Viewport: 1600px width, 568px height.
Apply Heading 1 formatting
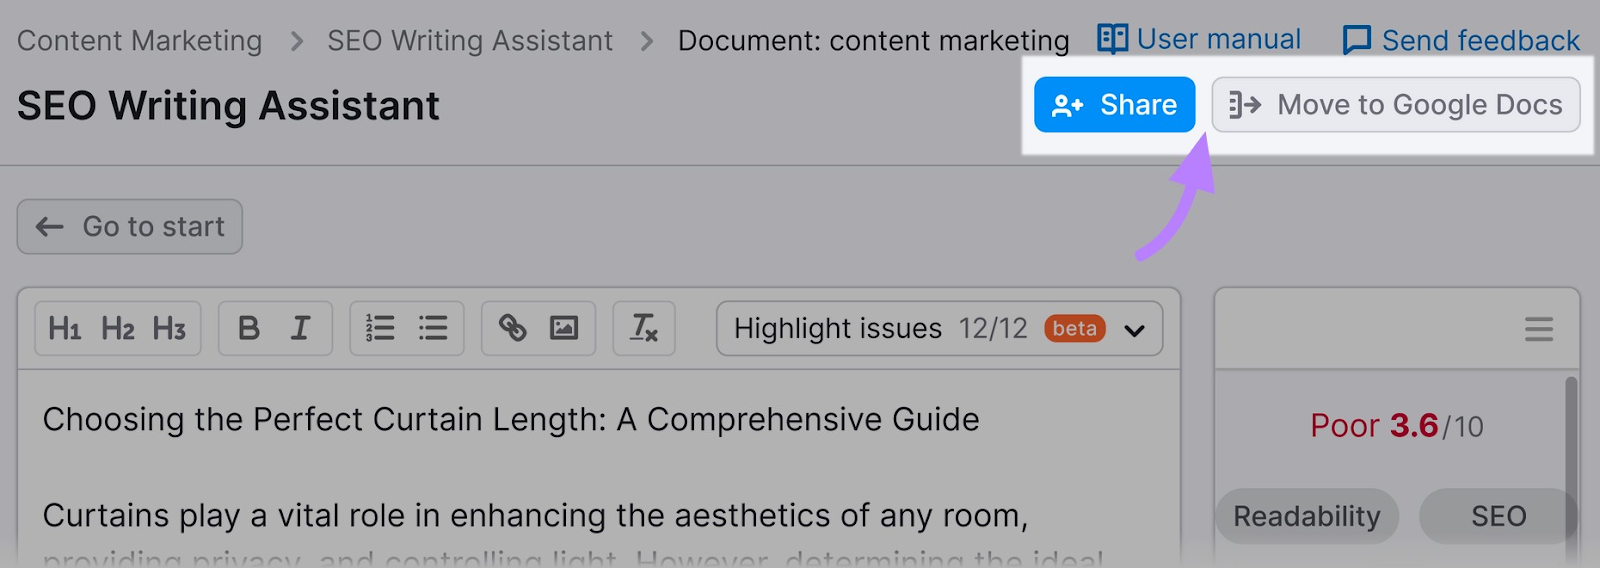(65, 328)
